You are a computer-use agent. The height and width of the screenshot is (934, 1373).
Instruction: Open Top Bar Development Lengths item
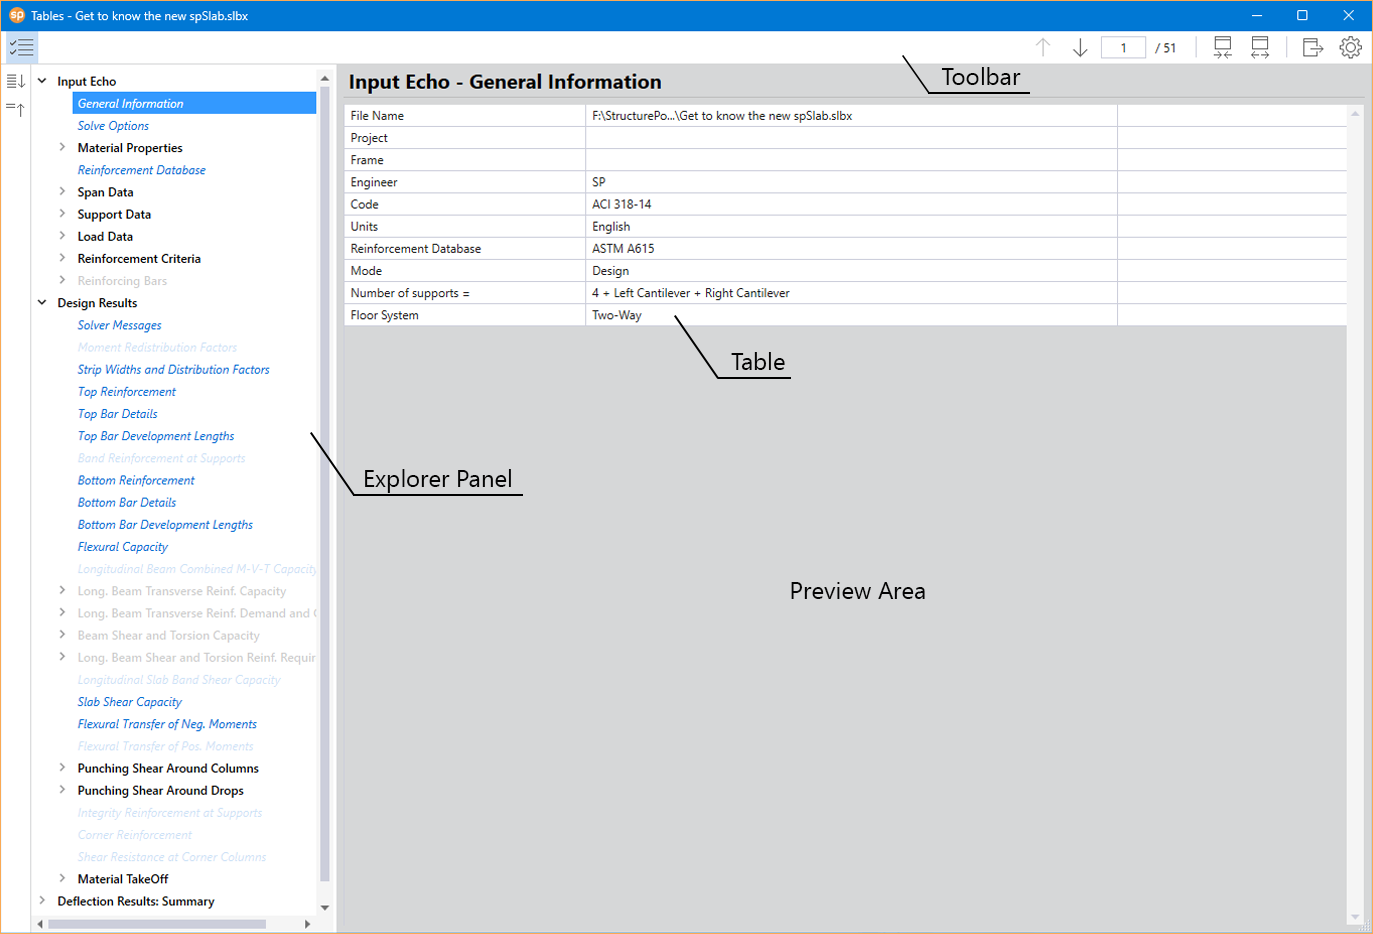156,436
